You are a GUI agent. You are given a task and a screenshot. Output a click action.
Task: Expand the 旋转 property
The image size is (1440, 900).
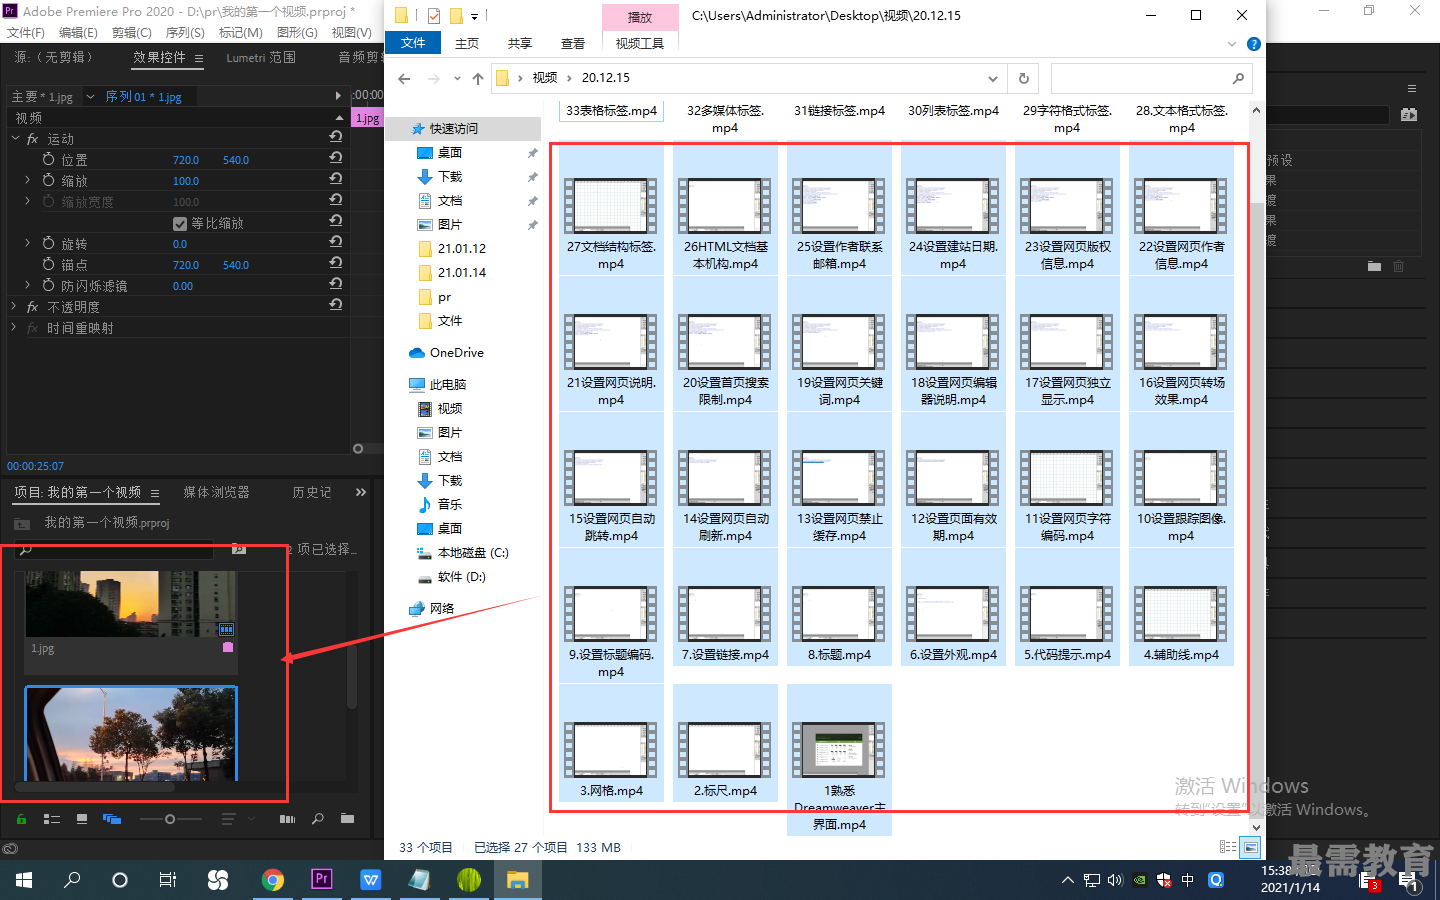(27, 244)
